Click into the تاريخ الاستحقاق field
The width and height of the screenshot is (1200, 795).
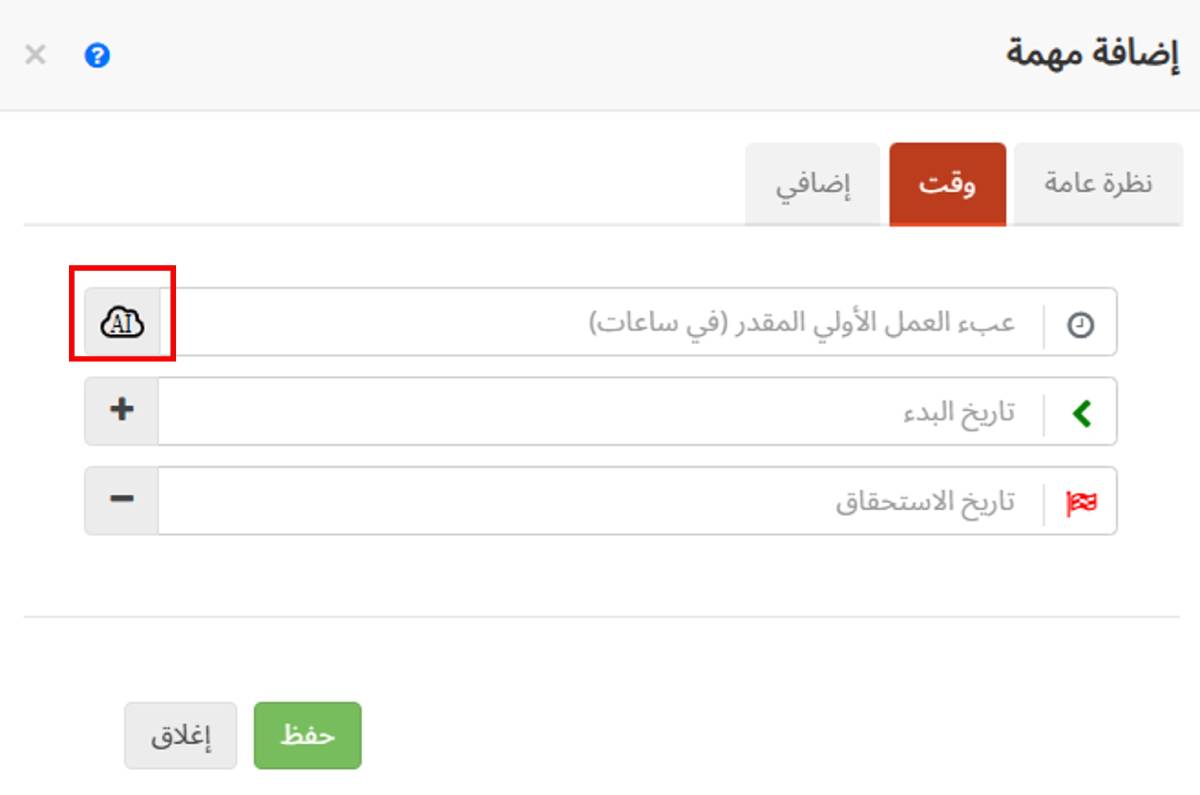(x=600, y=501)
